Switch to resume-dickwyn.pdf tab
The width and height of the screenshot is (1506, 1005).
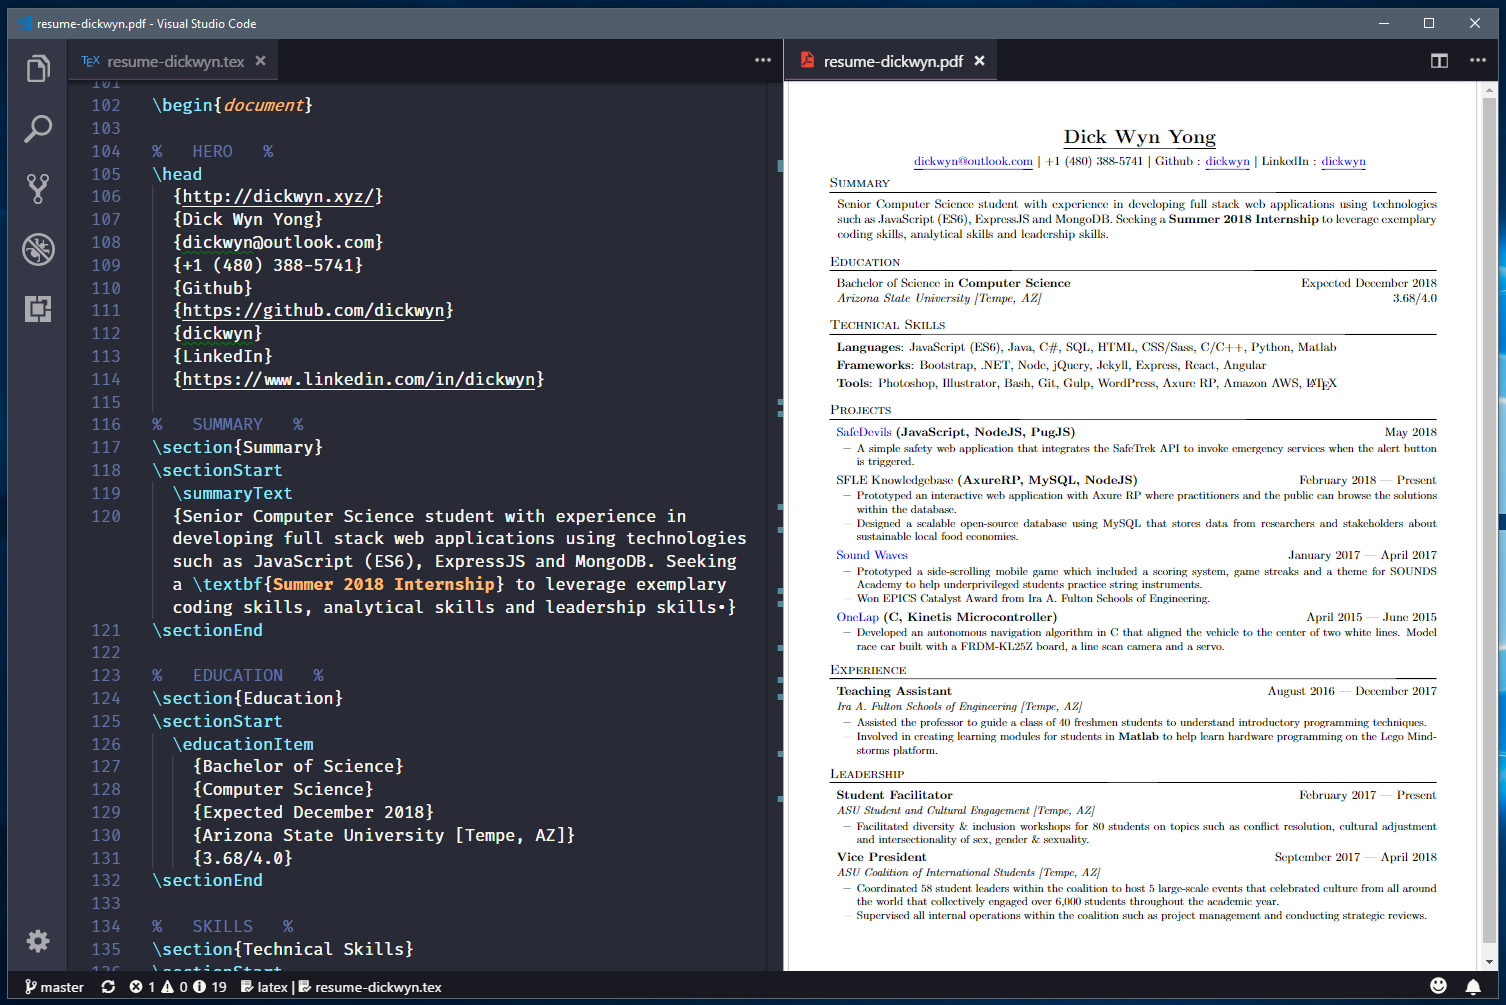click(893, 61)
